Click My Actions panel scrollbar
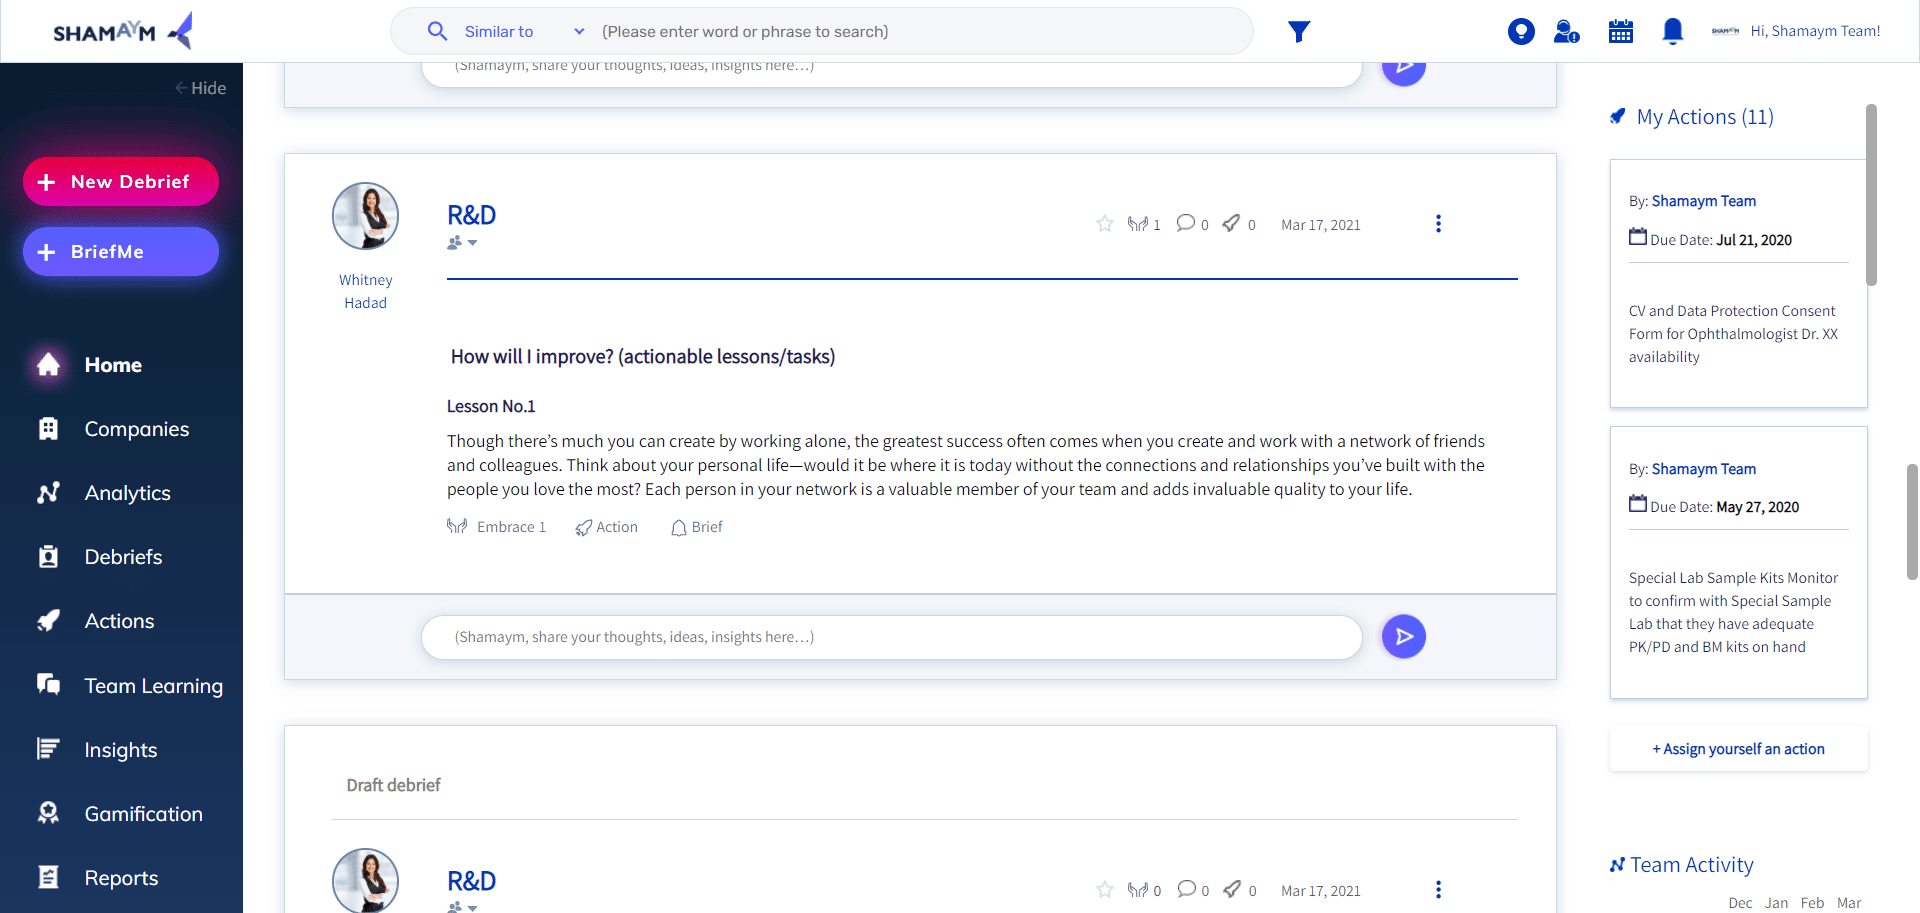This screenshot has width=1920, height=913. coord(1871,195)
